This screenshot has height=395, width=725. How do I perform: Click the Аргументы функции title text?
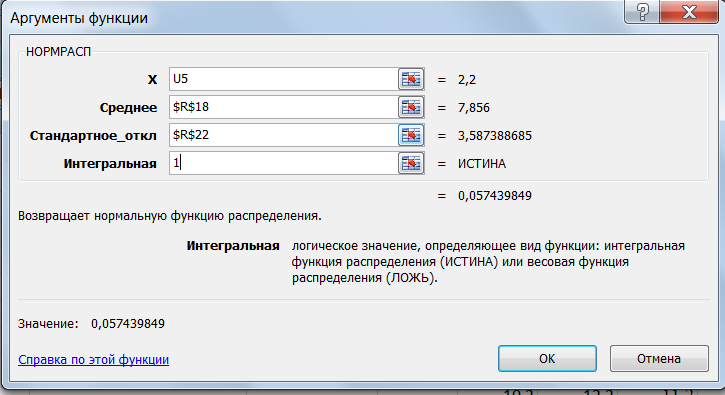pos(79,18)
